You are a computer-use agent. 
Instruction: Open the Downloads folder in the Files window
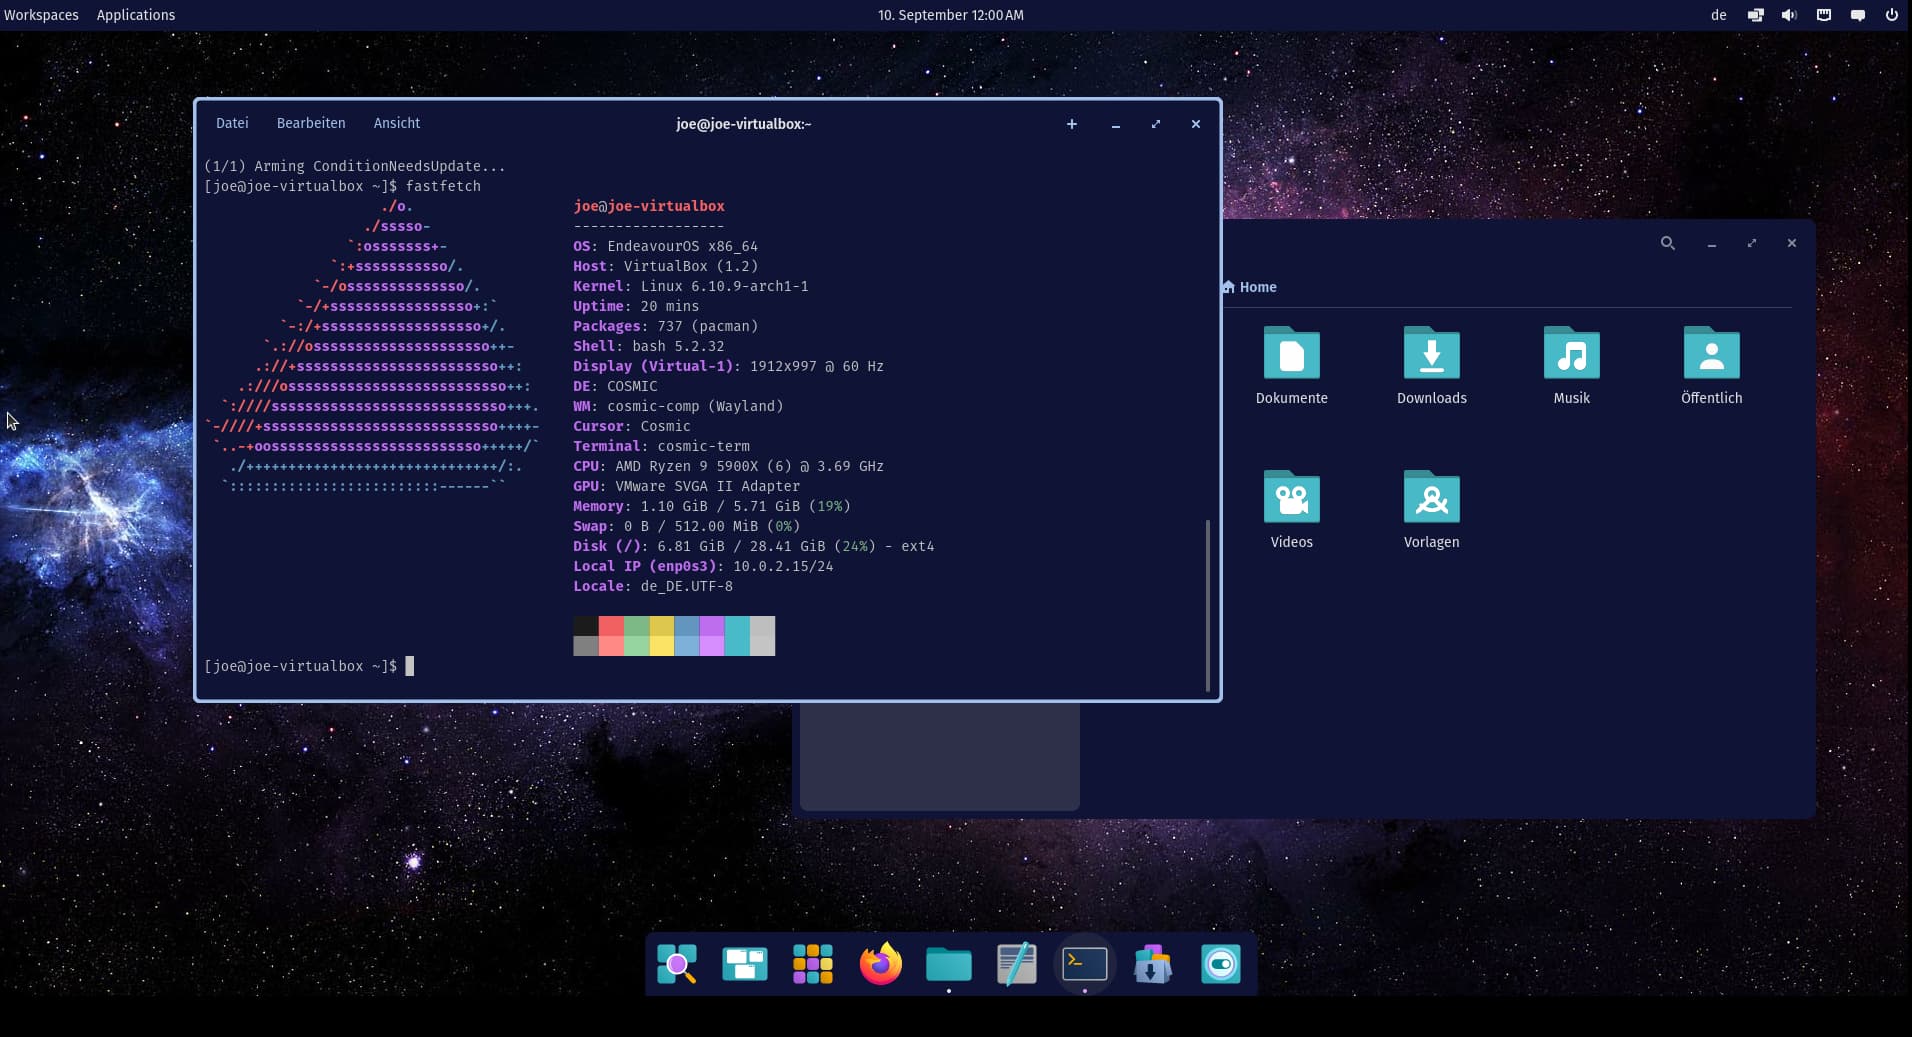click(1432, 366)
